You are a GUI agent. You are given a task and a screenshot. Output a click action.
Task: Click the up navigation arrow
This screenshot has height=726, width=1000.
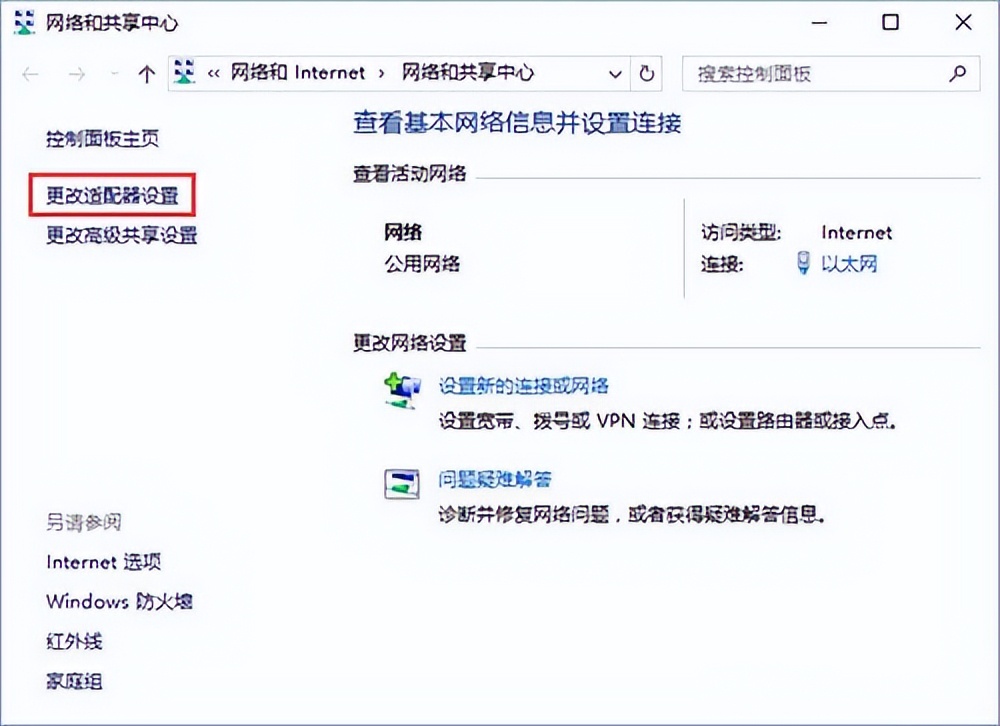tap(148, 72)
